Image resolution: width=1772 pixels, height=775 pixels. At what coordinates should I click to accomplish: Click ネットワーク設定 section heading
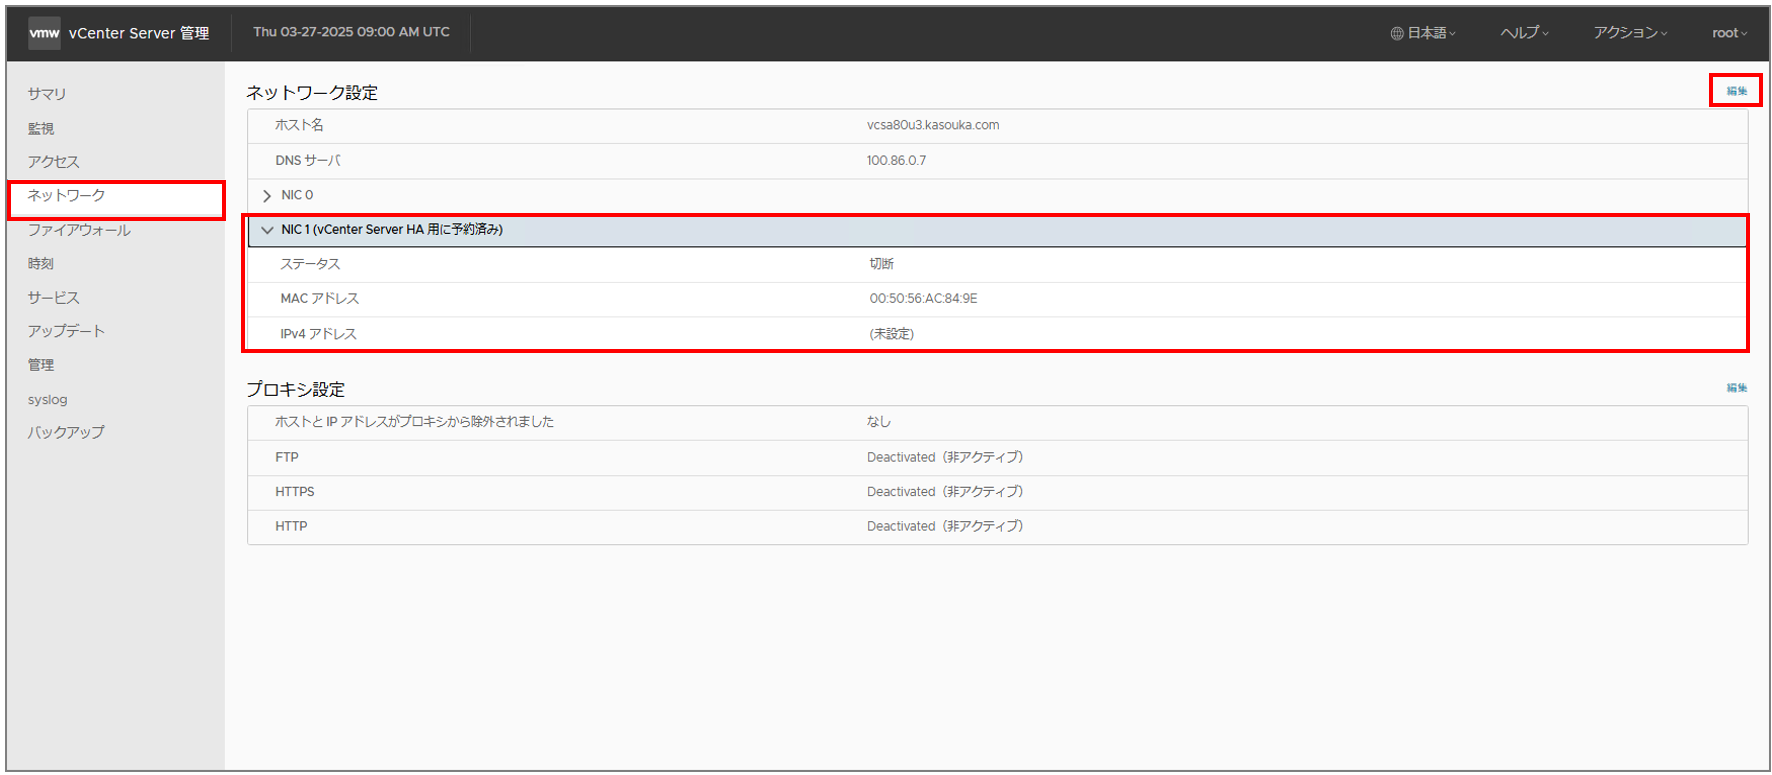point(312,93)
